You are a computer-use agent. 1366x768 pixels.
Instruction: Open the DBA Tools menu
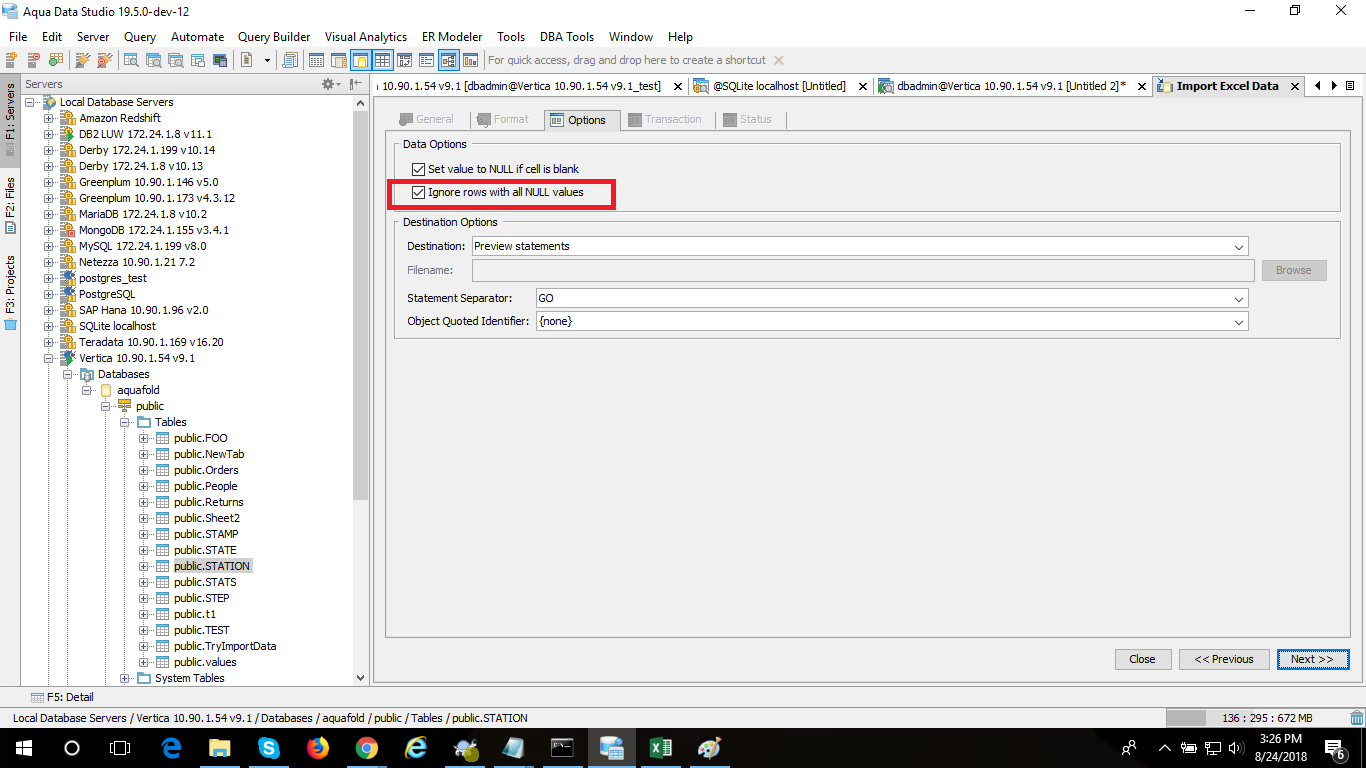567,36
